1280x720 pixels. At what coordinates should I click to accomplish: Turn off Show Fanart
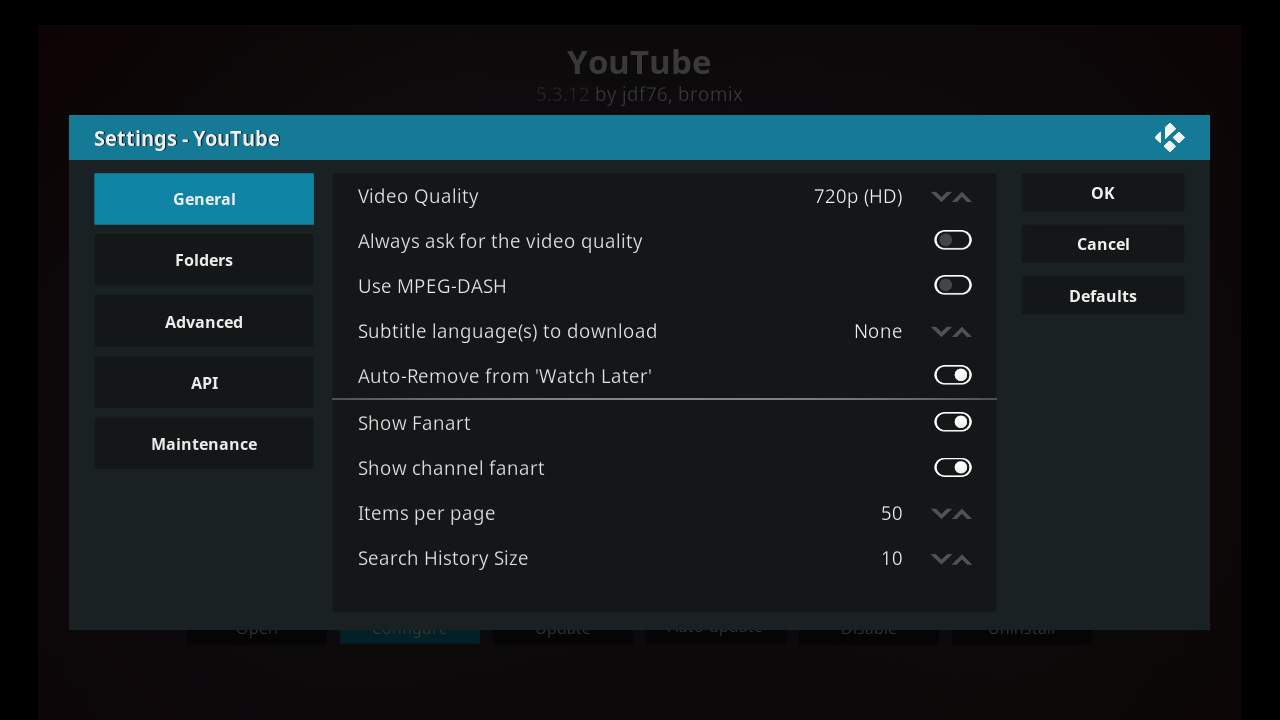pos(952,421)
